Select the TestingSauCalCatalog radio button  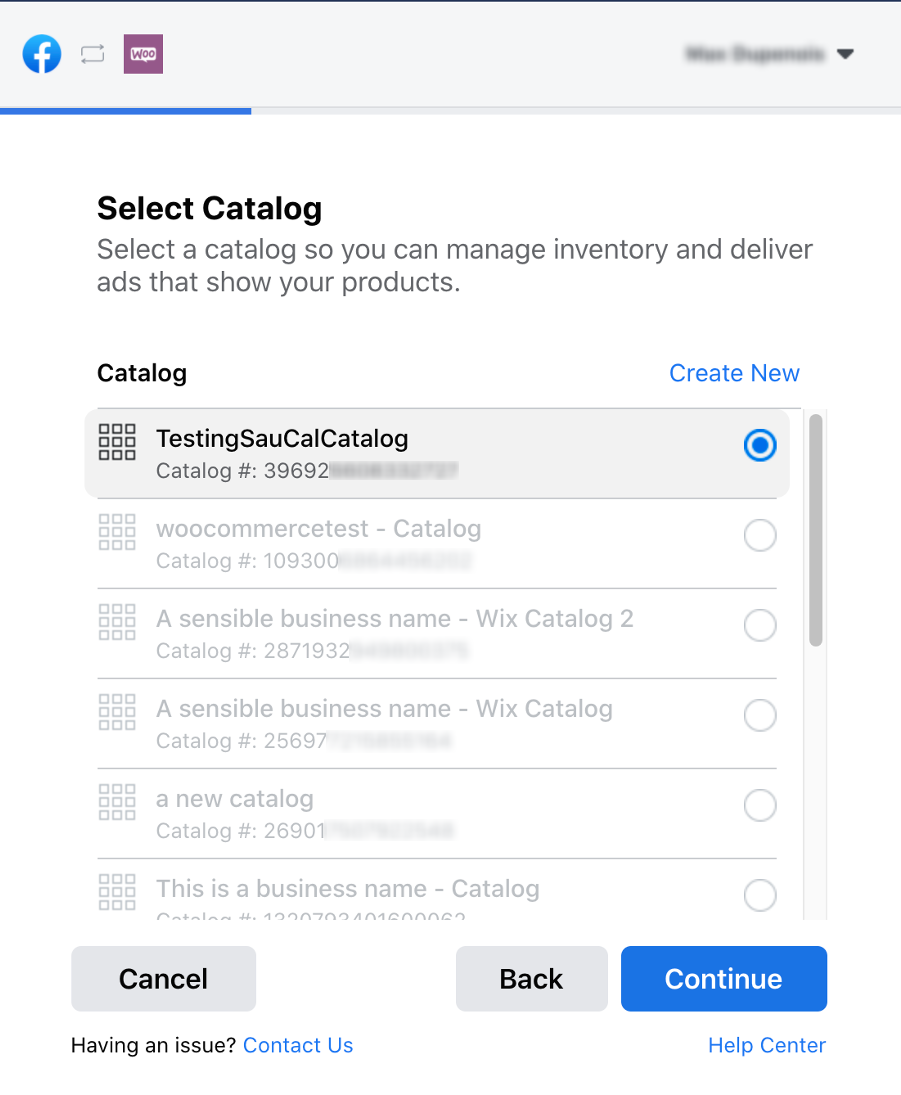(x=760, y=445)
